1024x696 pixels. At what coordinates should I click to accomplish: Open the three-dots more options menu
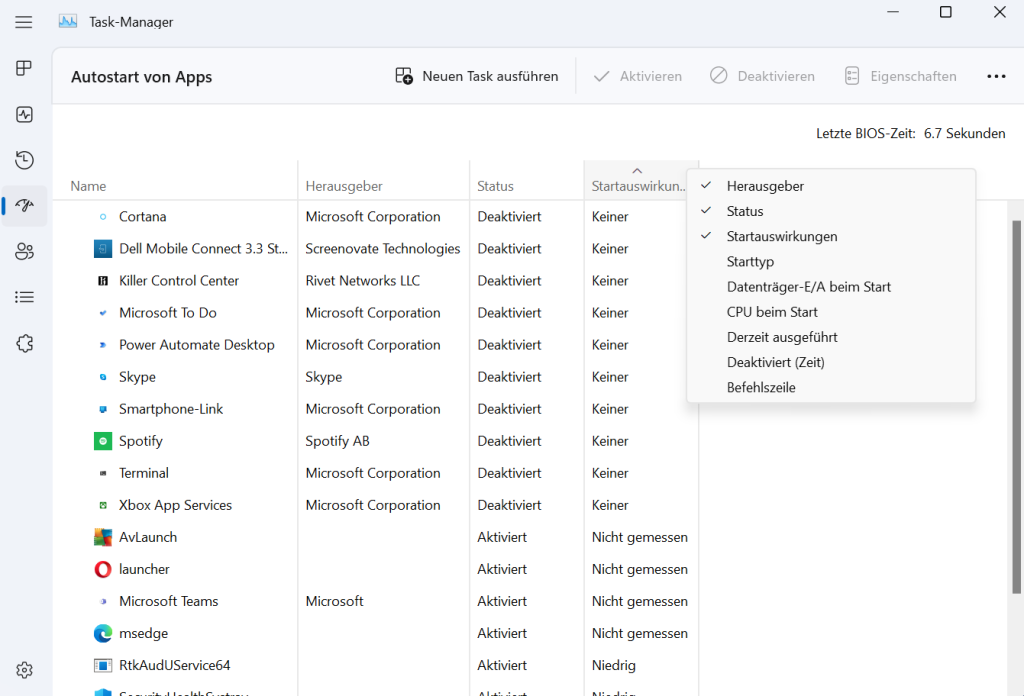[996, 76]
